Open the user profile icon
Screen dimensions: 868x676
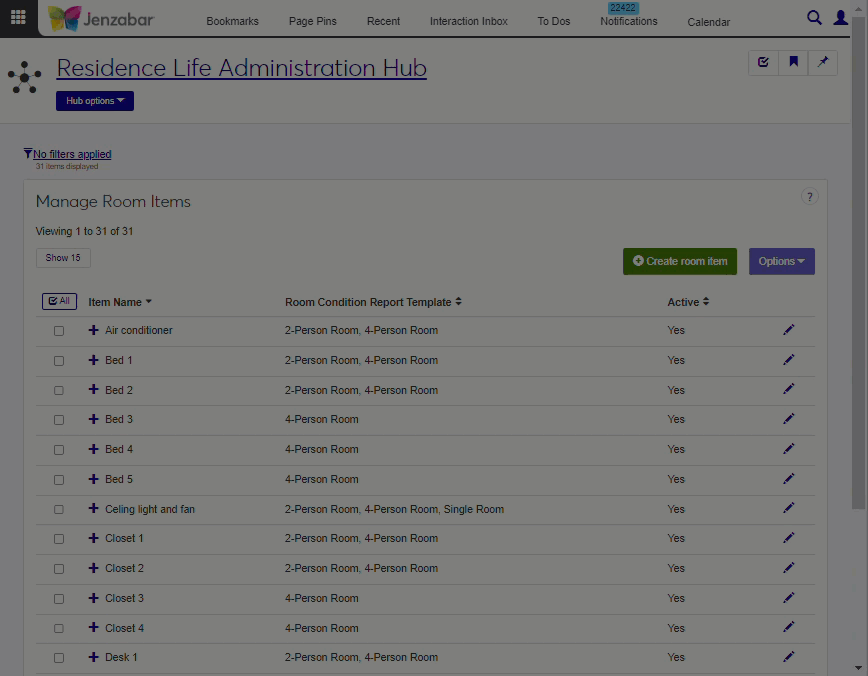coord(841,17)
